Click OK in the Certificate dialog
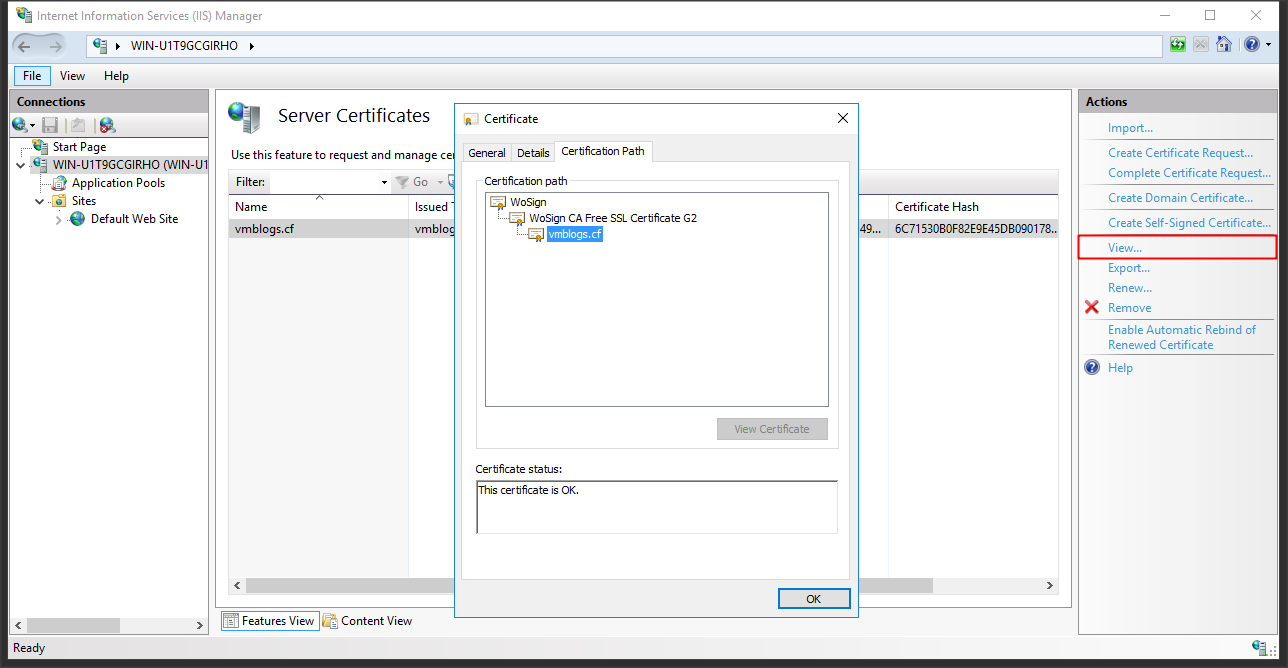Viewport: 1288px width, 668px height. (813, 598)
